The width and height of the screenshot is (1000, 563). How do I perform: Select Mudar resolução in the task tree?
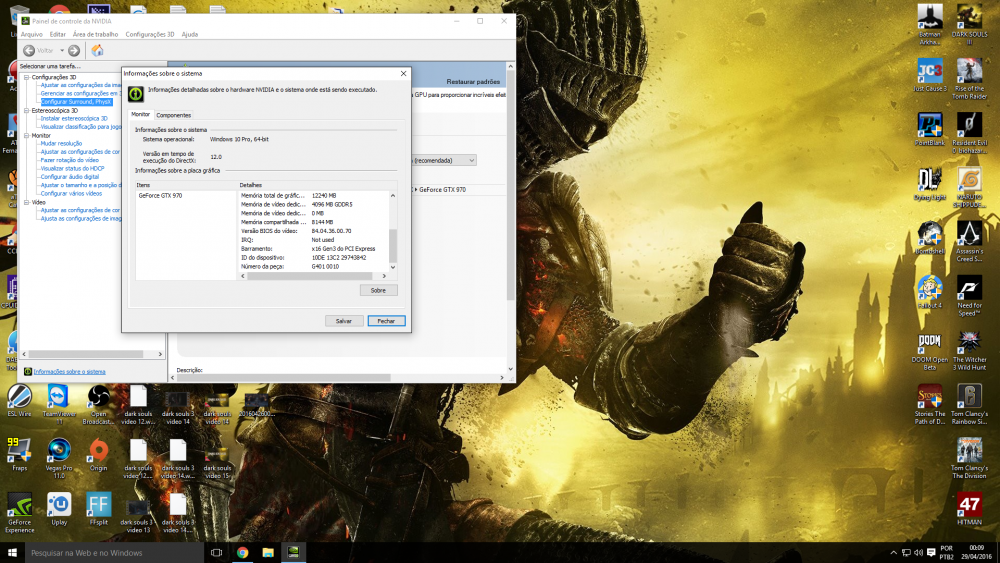pos(61,143)
